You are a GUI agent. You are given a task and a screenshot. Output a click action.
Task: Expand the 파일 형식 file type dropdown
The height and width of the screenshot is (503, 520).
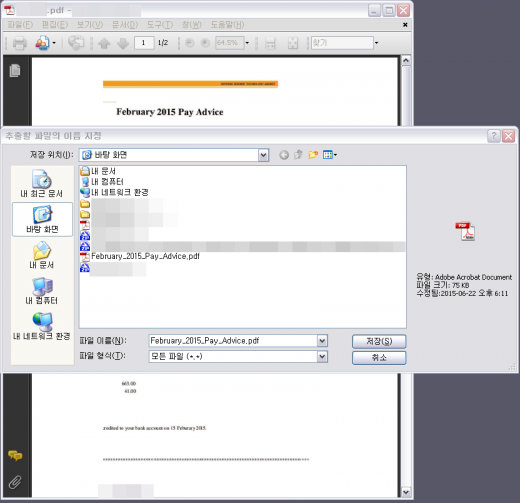click(x=322, y=356)
